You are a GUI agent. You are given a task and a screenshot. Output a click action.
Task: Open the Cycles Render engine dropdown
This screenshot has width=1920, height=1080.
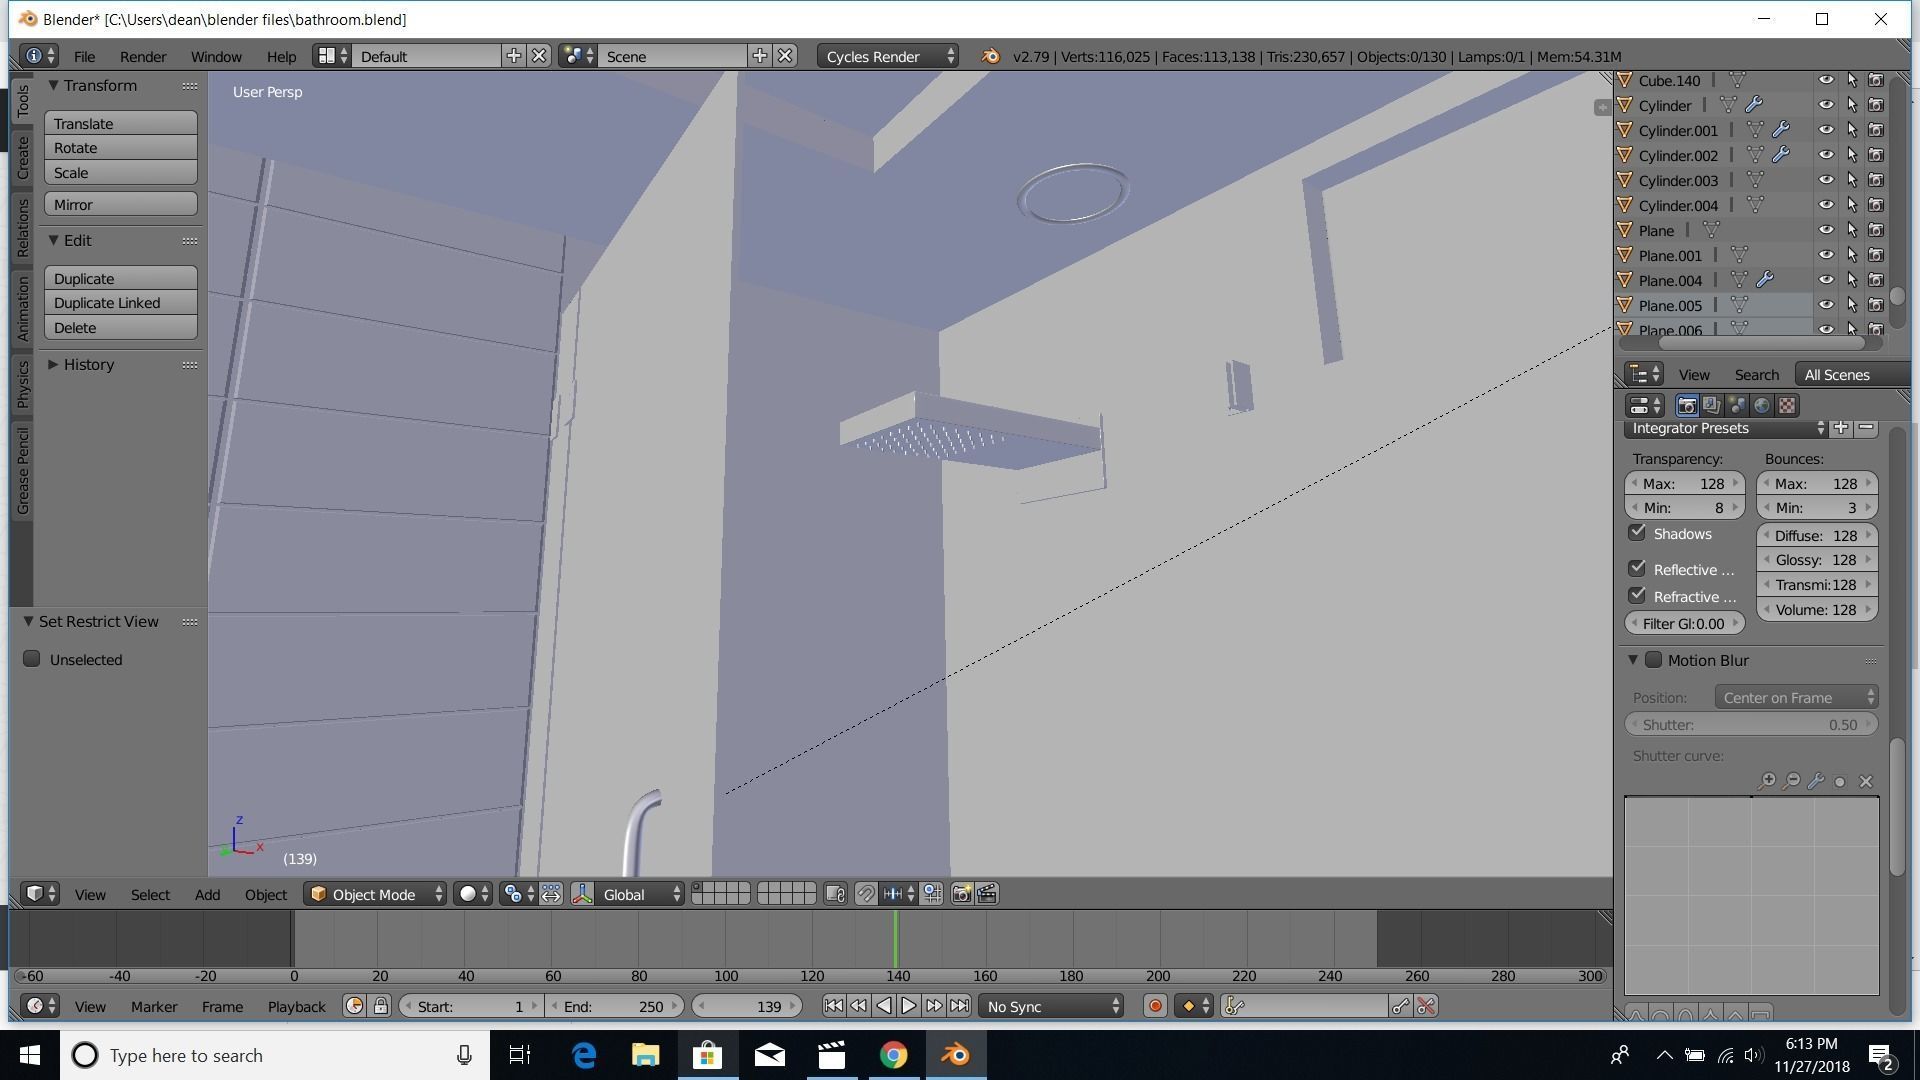pos(888,56)
